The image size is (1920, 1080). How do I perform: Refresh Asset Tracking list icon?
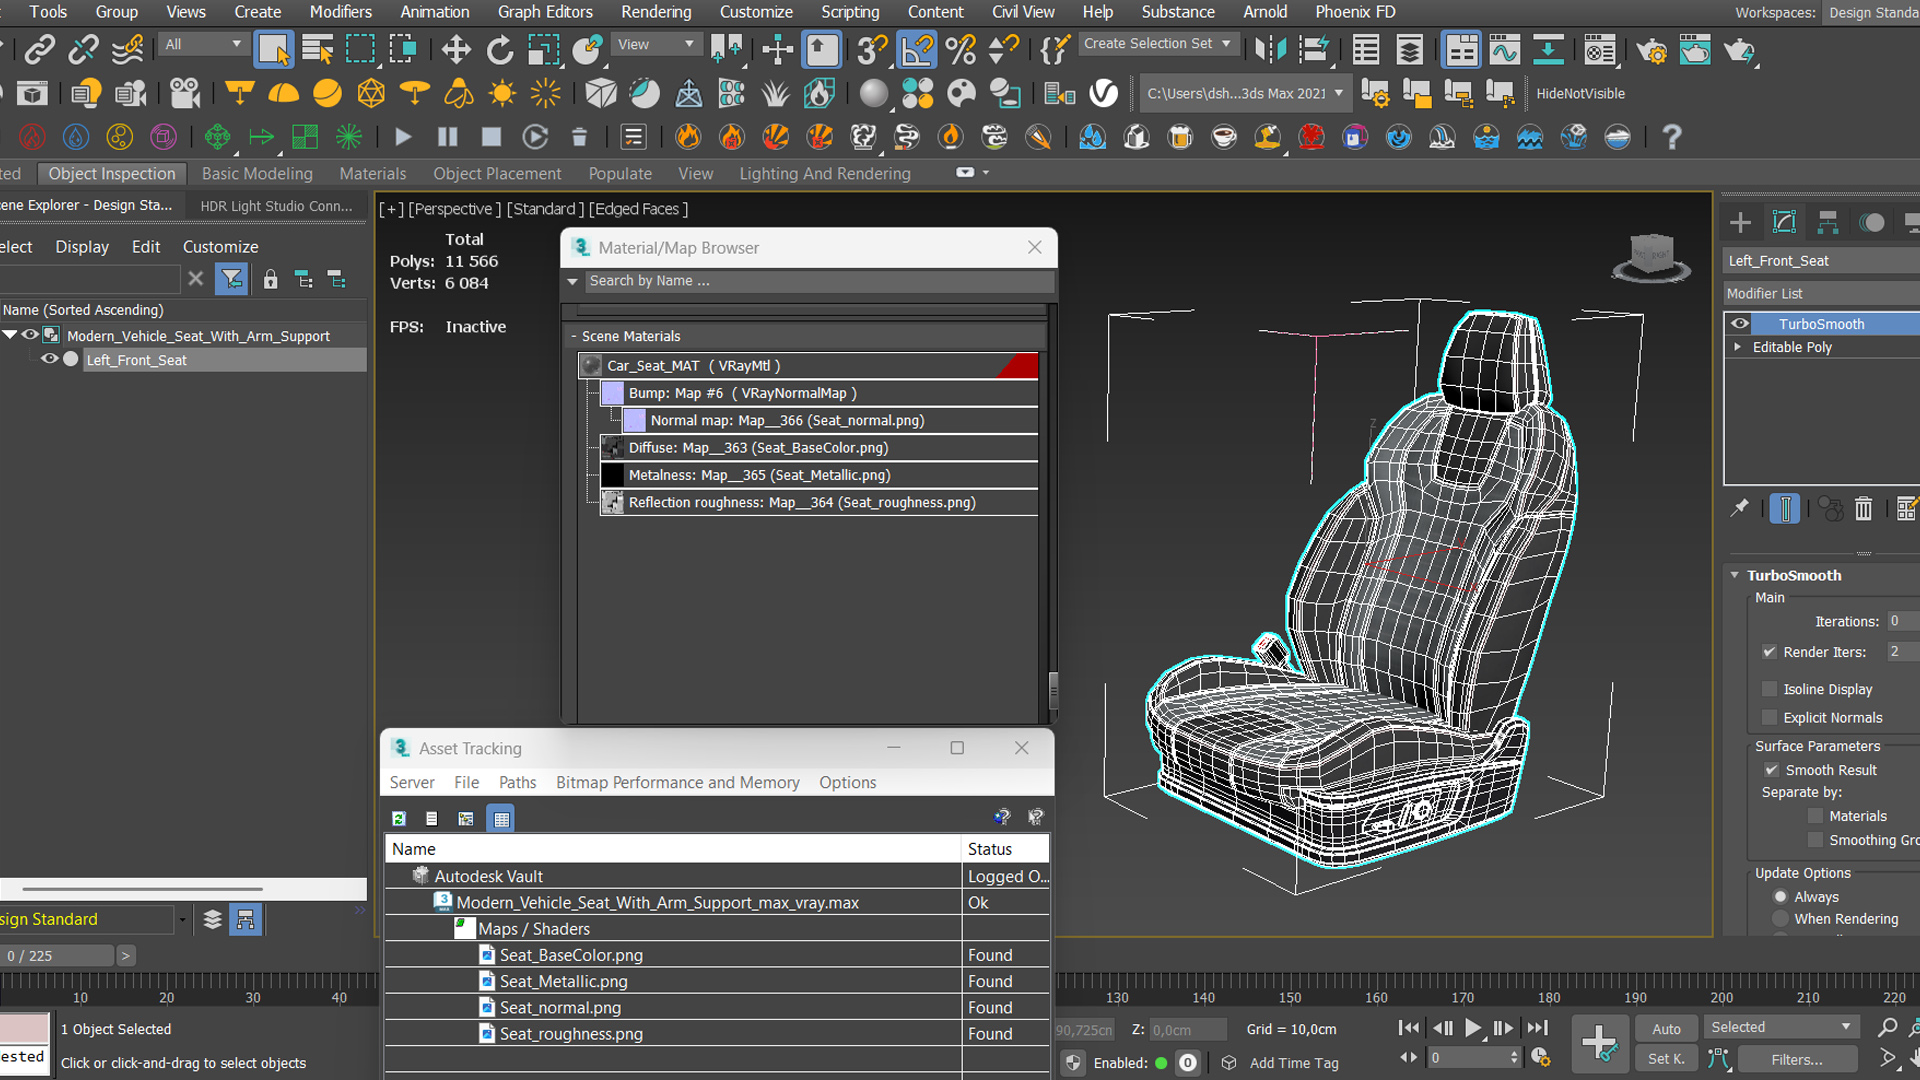(399, 819)
